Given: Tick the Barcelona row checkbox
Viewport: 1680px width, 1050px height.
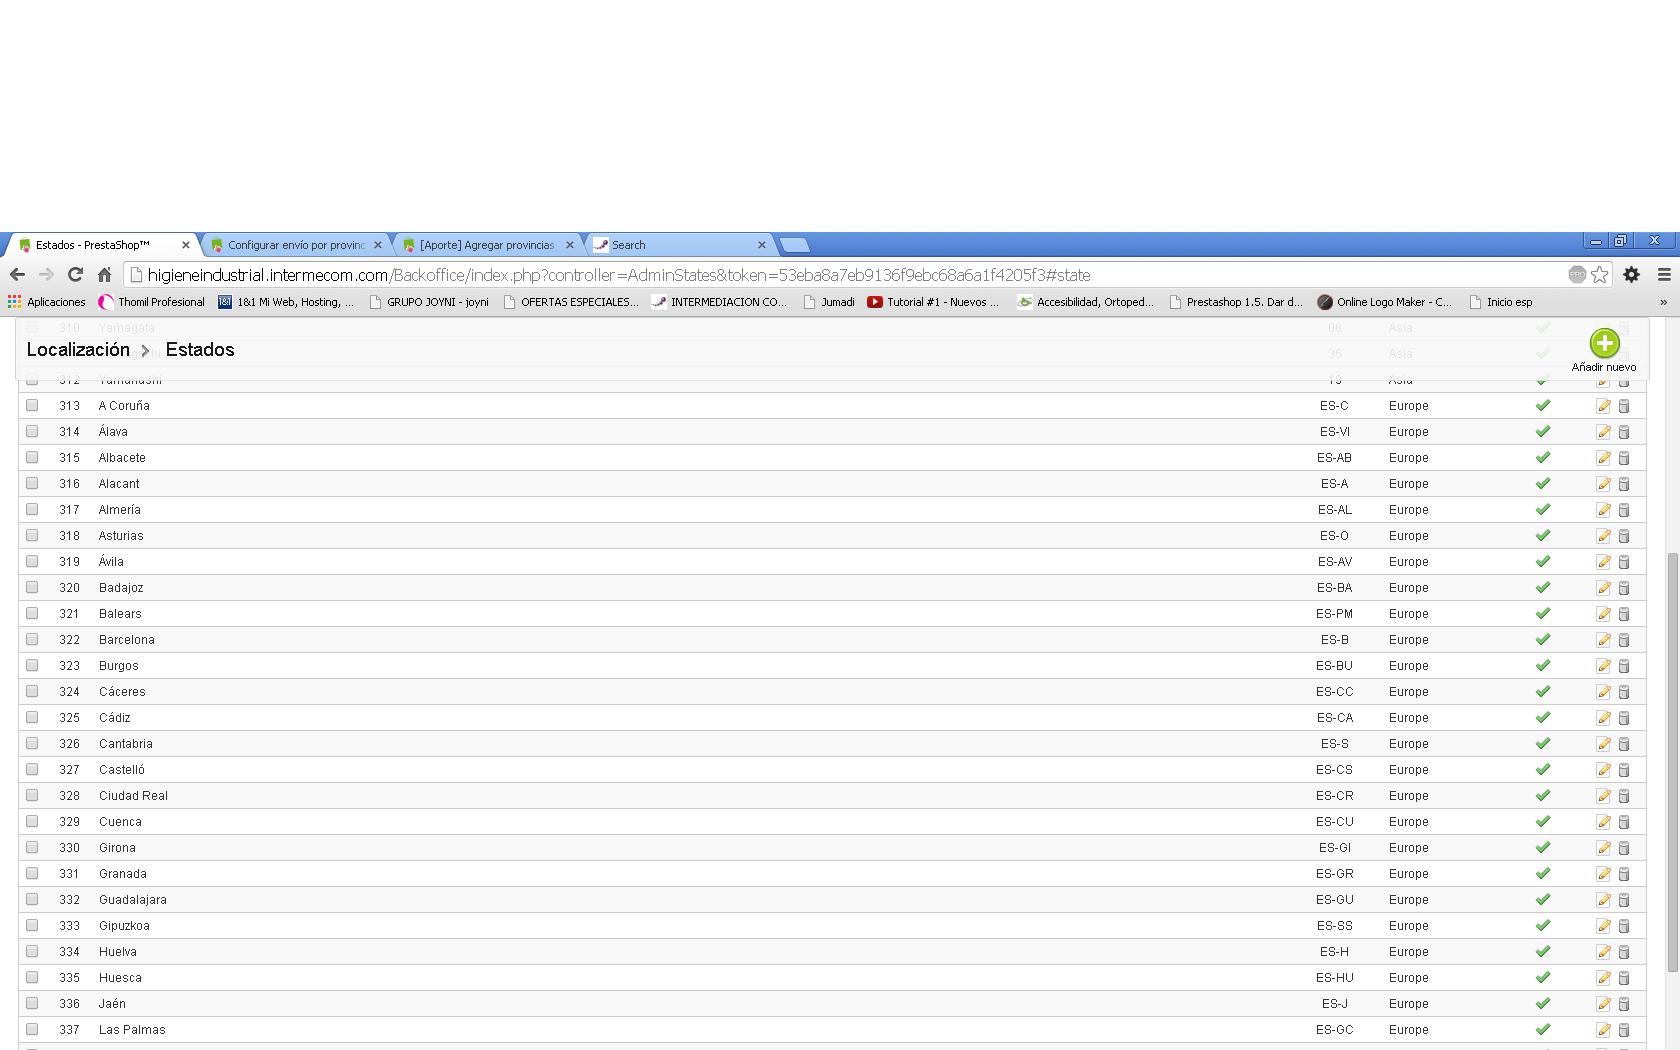Looking at the screenshot, I should point(32,639).
